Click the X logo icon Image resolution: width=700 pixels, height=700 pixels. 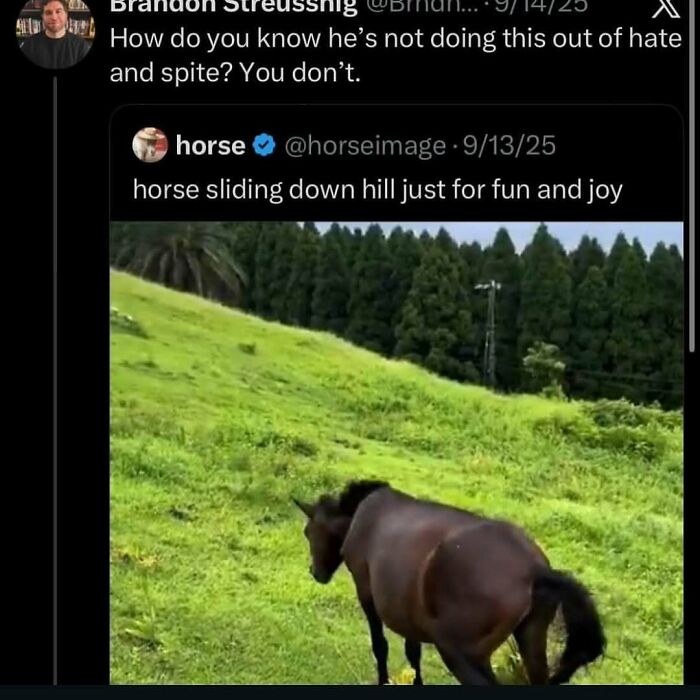664,8
